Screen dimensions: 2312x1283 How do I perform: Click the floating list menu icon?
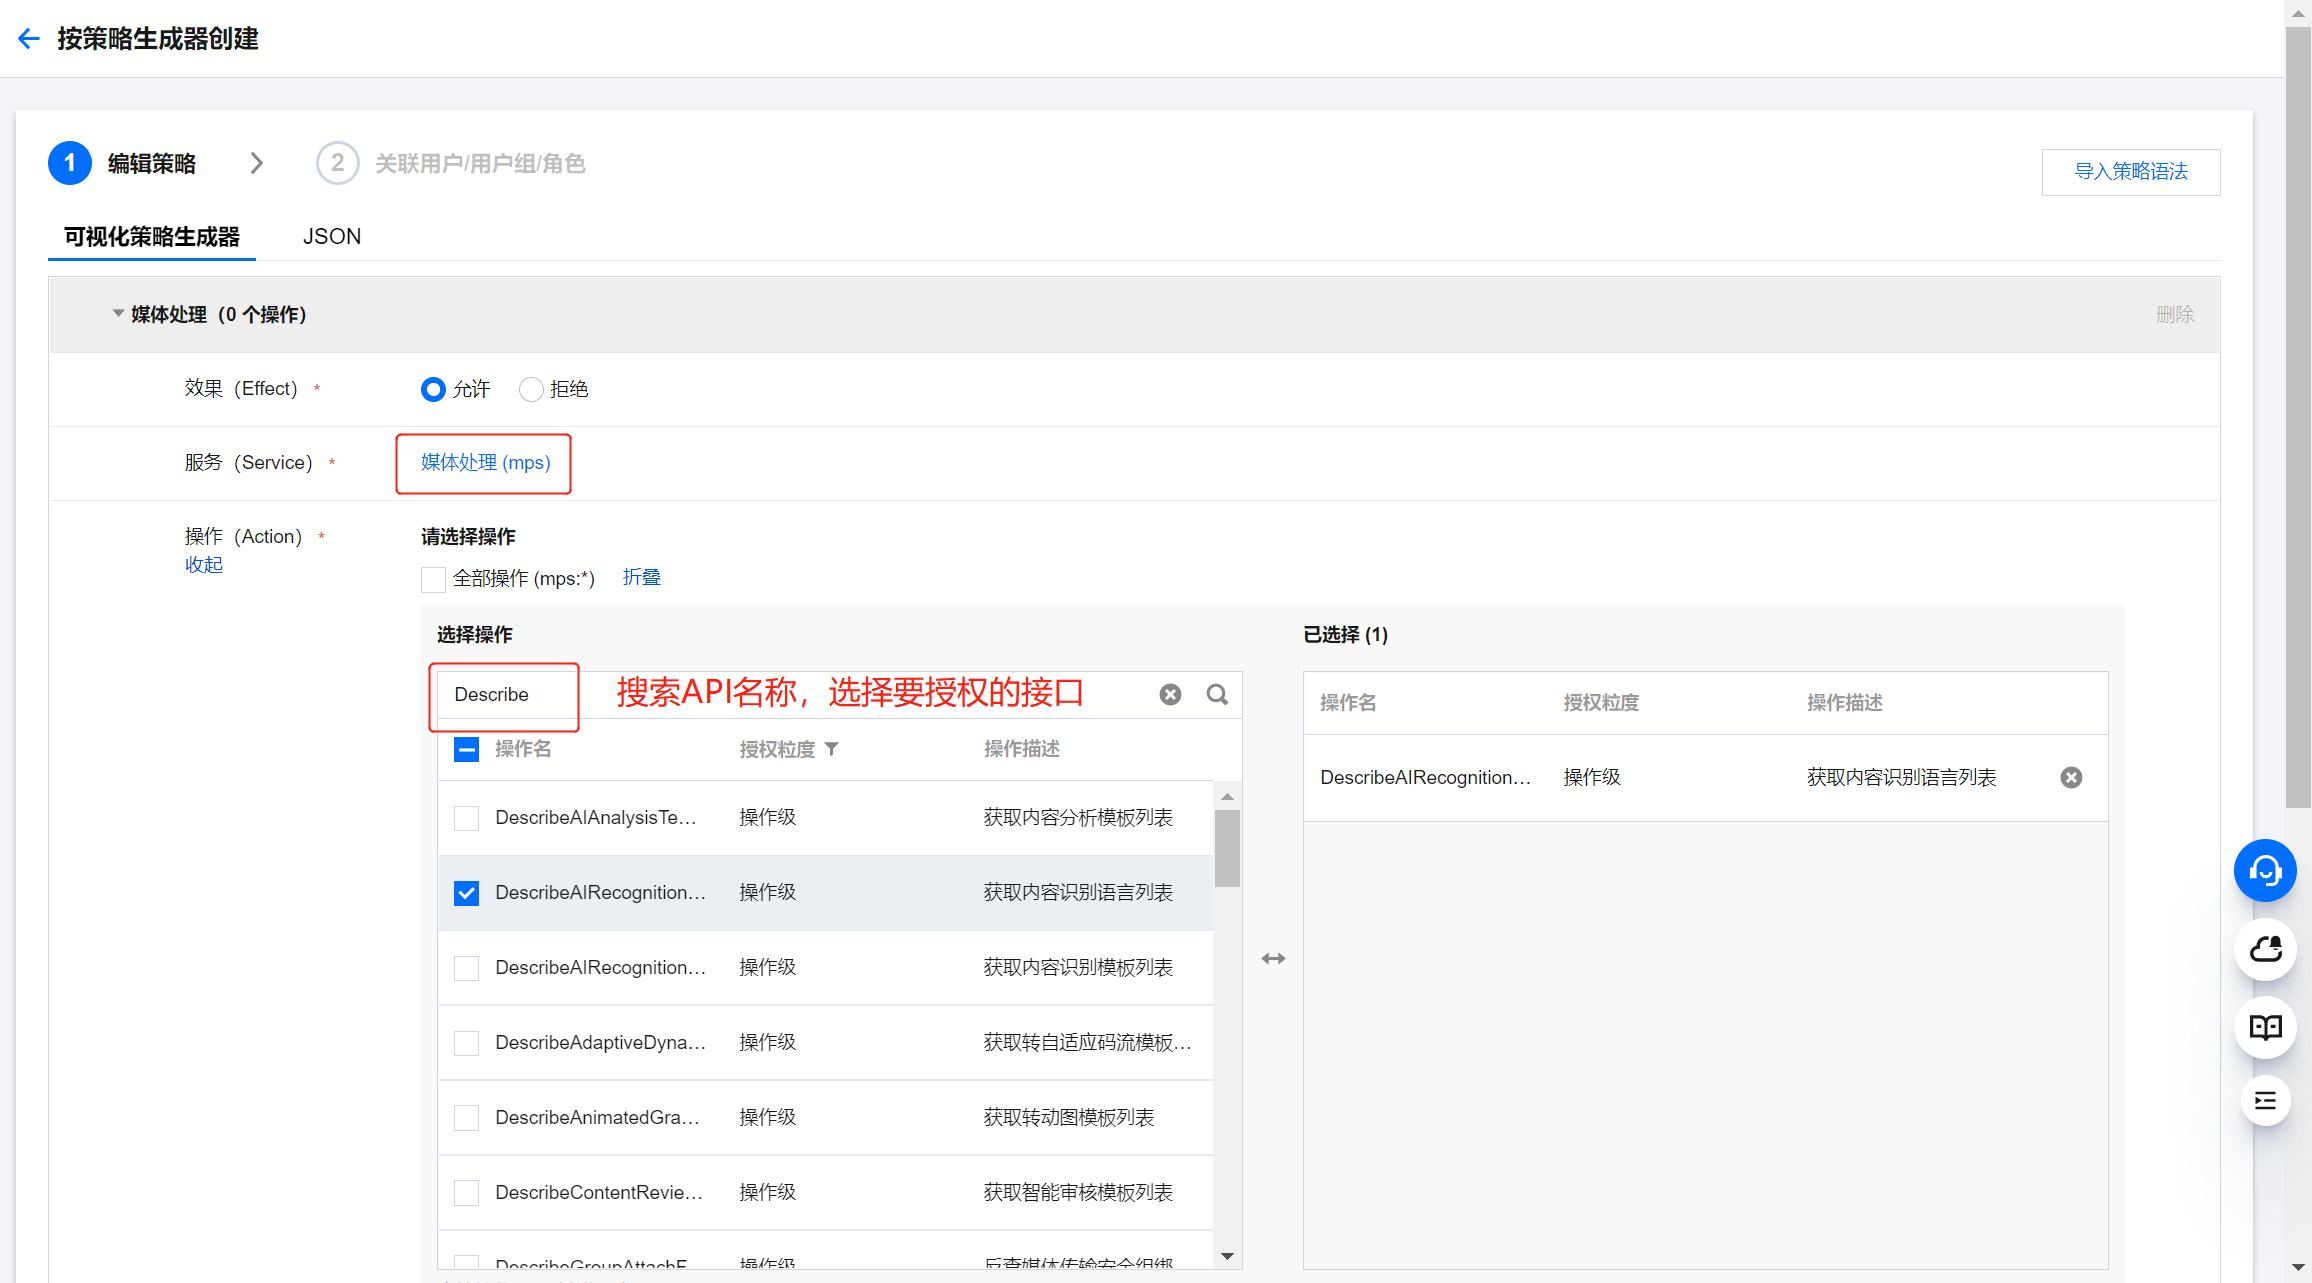click(2264, 1100)
